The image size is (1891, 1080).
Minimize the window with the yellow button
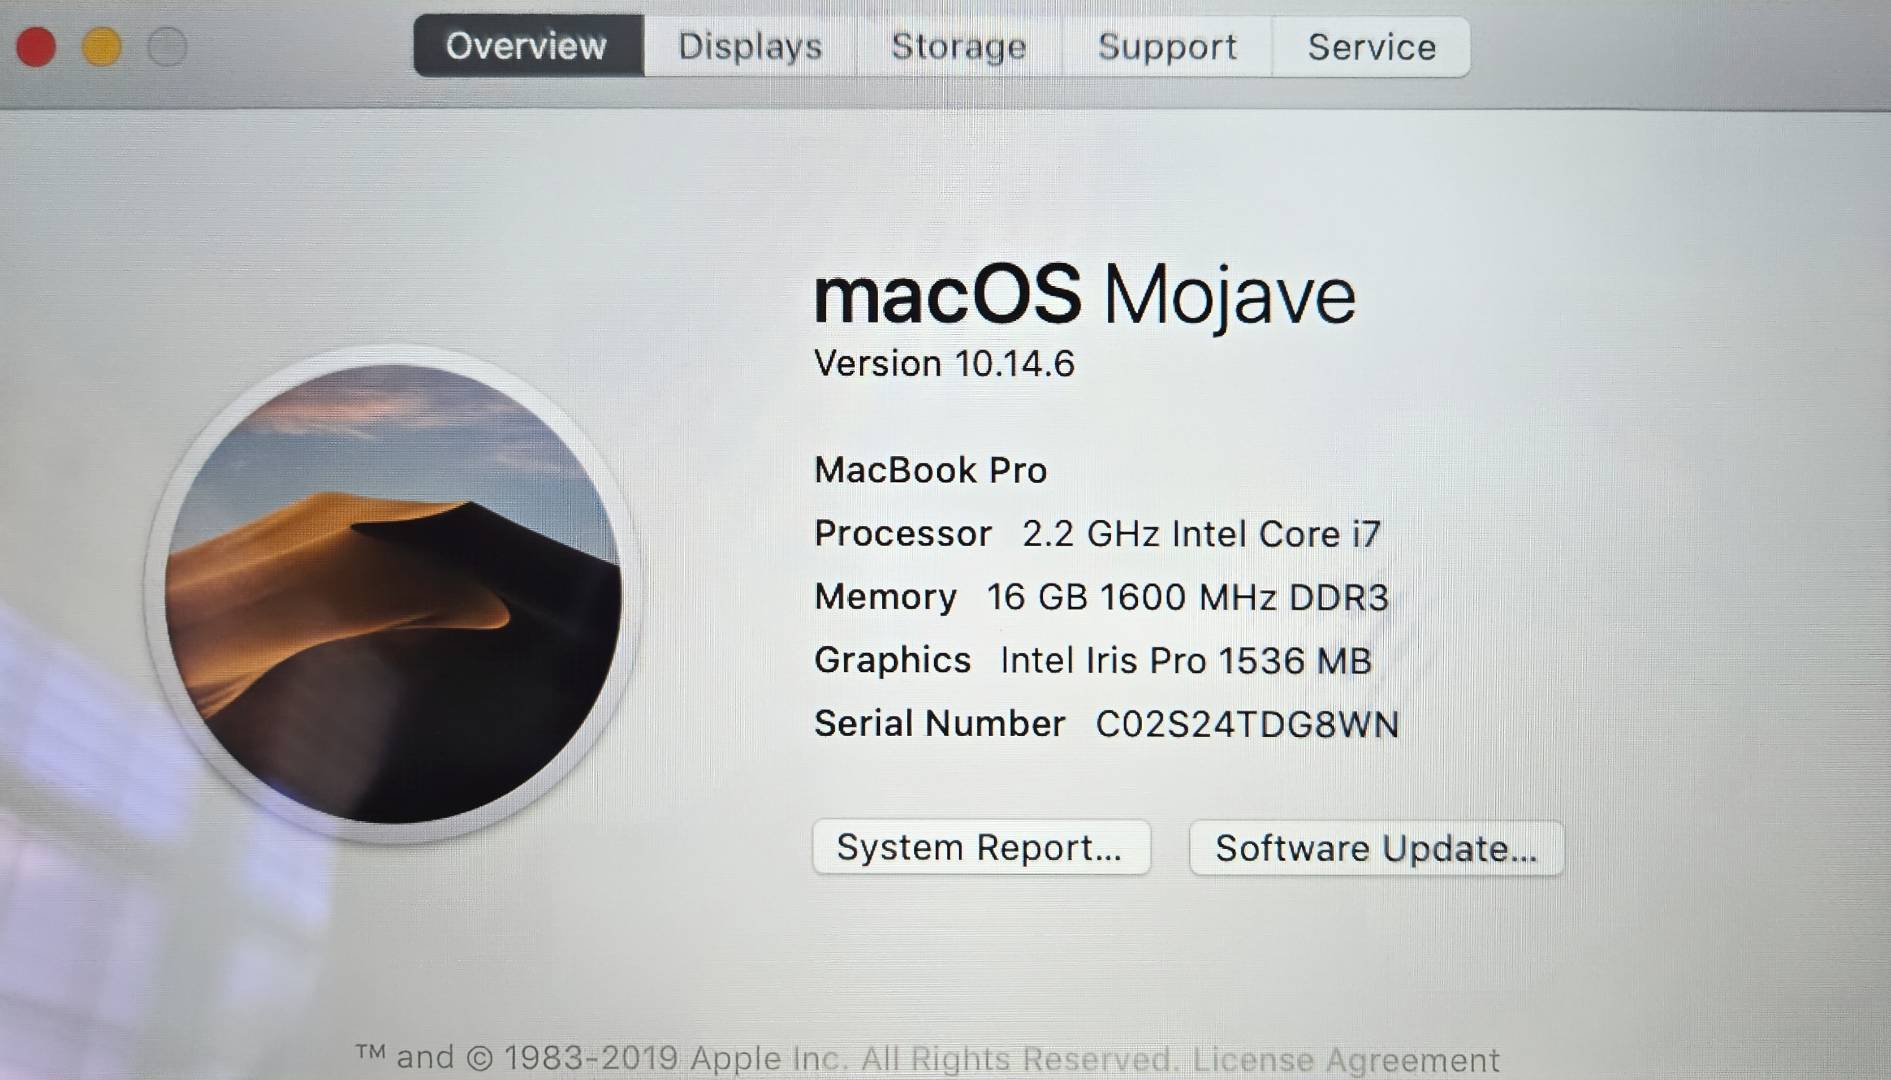tap(102, 47)
